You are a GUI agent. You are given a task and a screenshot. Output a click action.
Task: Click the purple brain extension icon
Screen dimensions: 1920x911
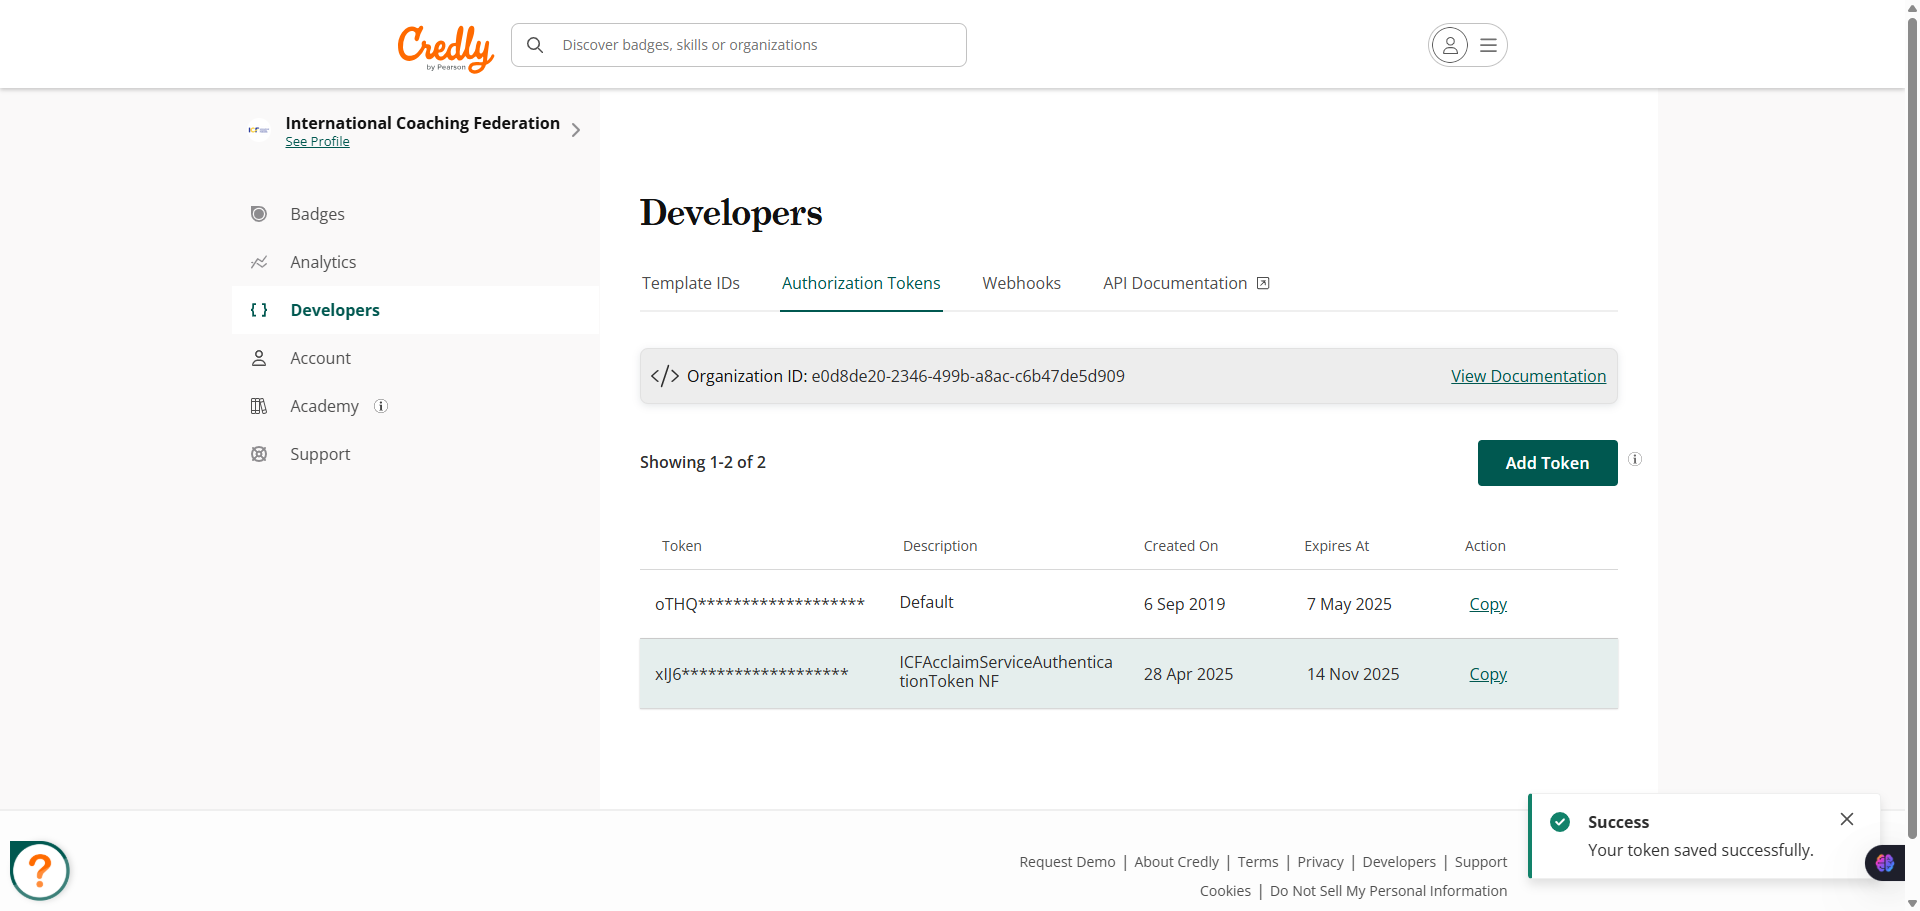tap(1885, 862)
